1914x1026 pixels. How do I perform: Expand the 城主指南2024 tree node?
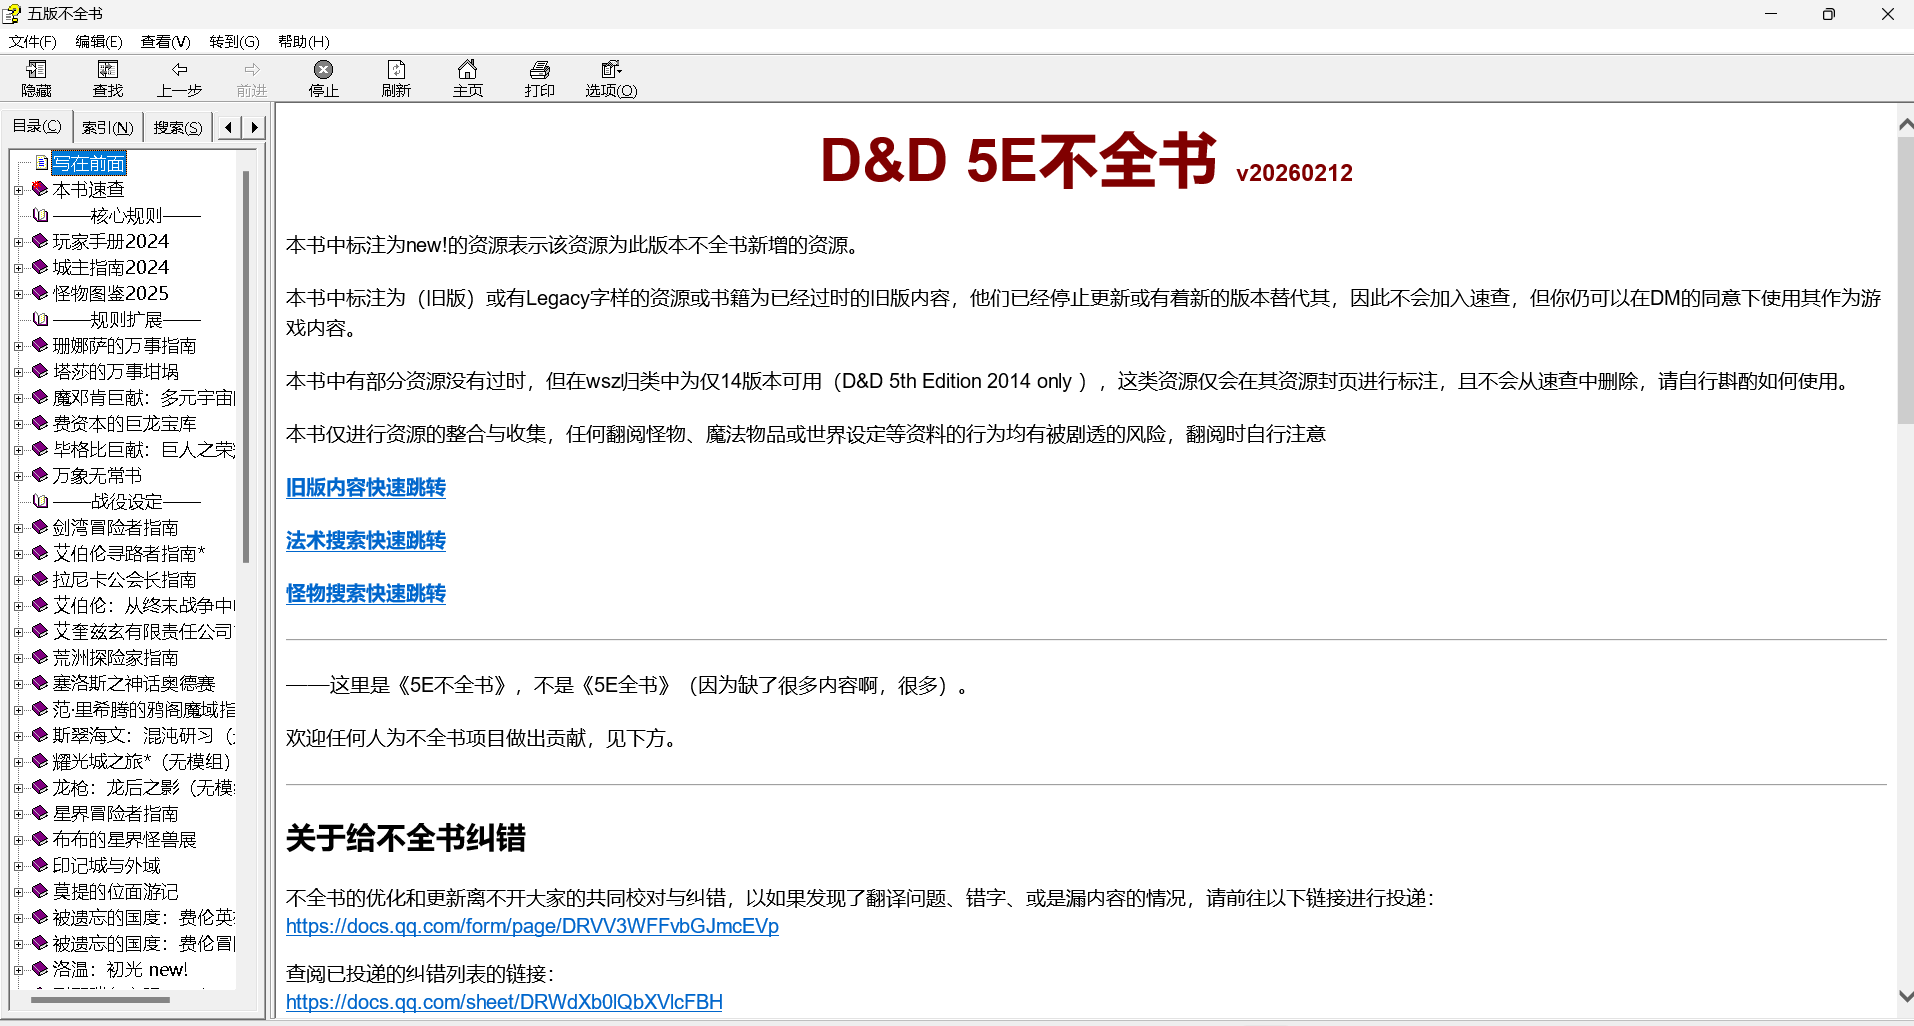click(18, 268)
